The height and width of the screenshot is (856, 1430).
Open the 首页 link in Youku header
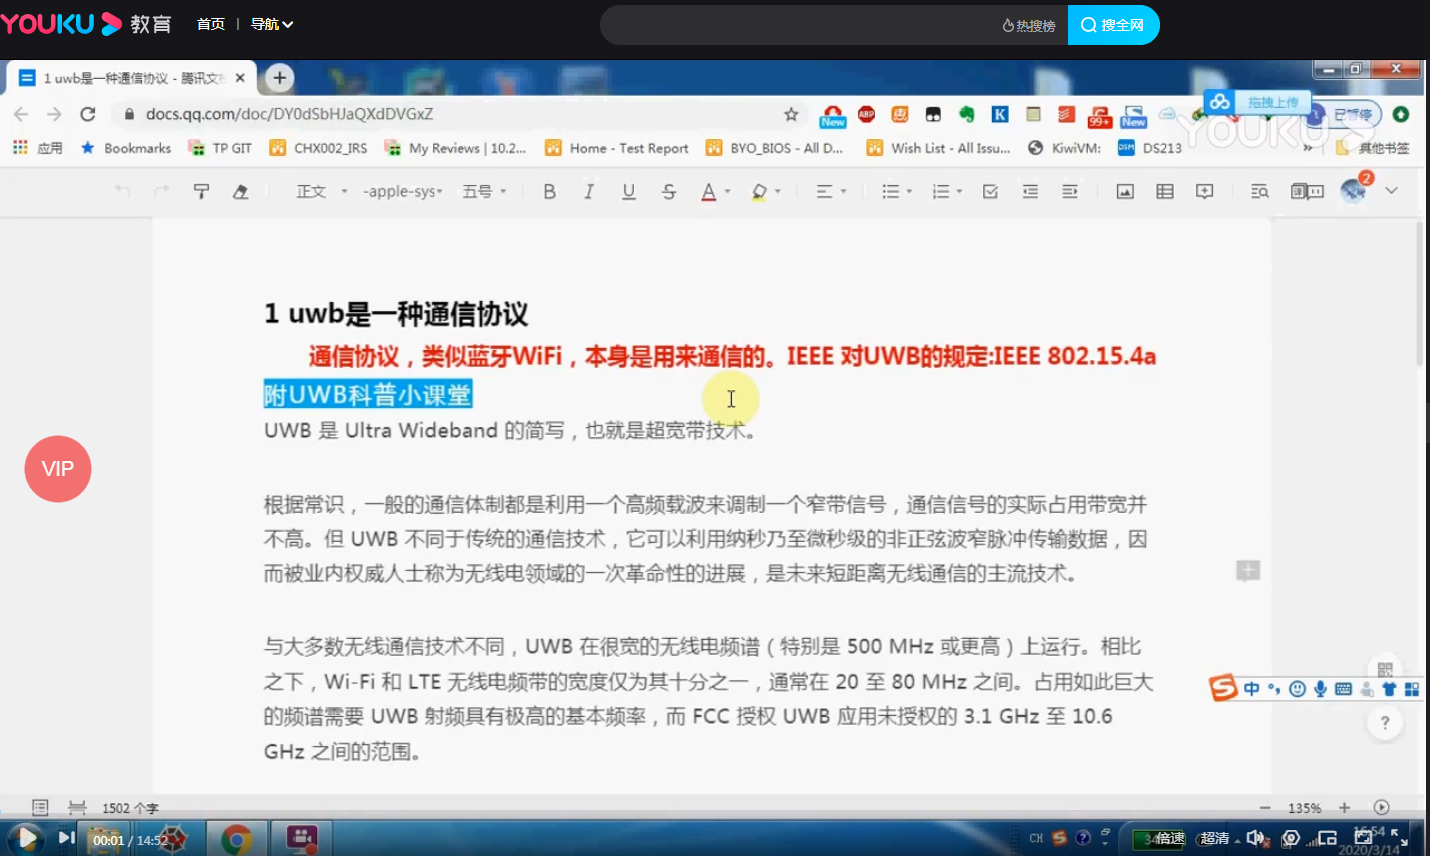coord(211,24)
